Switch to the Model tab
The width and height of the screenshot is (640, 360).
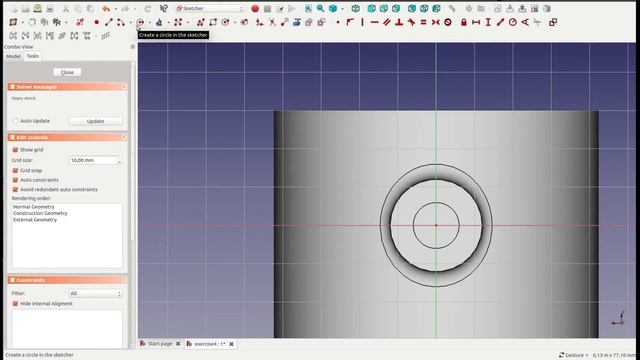coord(13,56)
